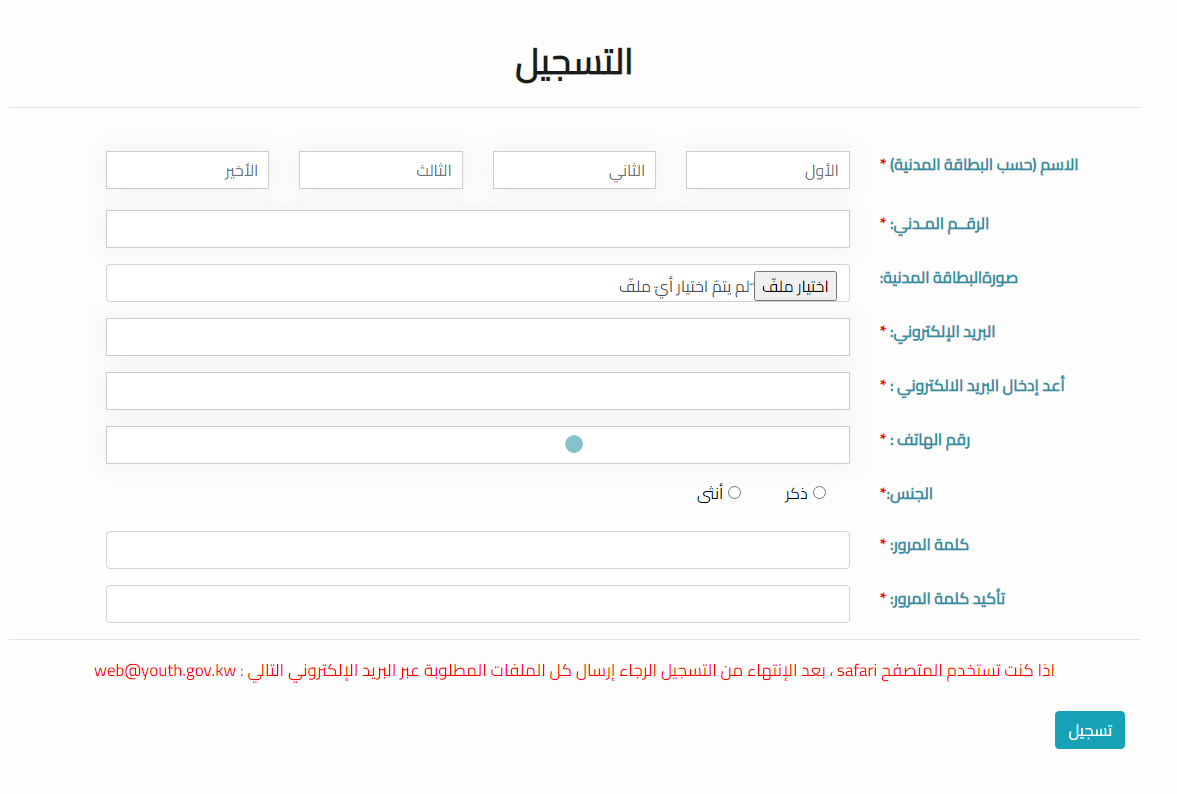
Task: Focus the second name field (الثاني)
Action: (574, 170)
